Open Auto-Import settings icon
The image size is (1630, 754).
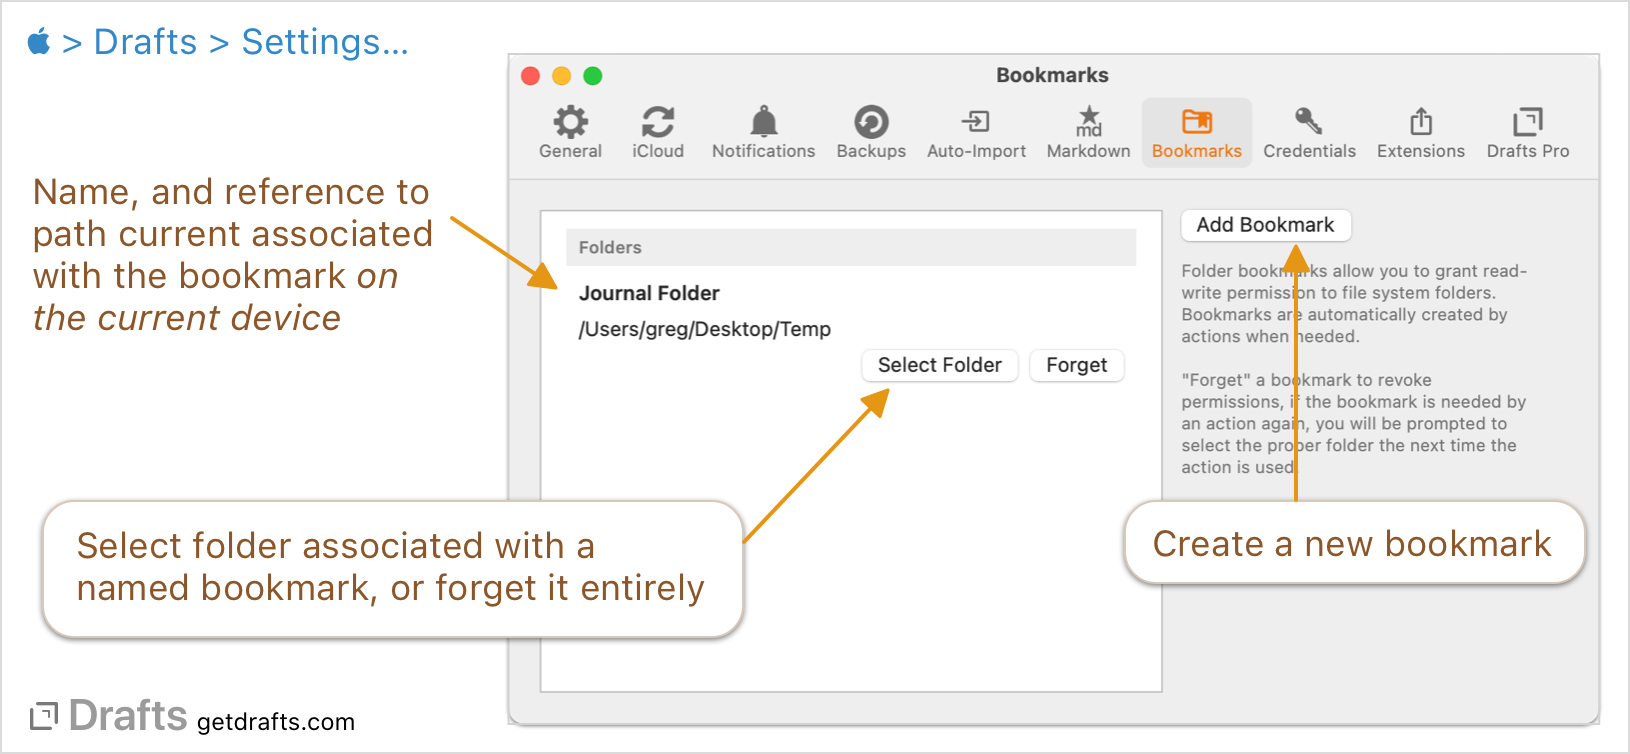click(976, 122)
